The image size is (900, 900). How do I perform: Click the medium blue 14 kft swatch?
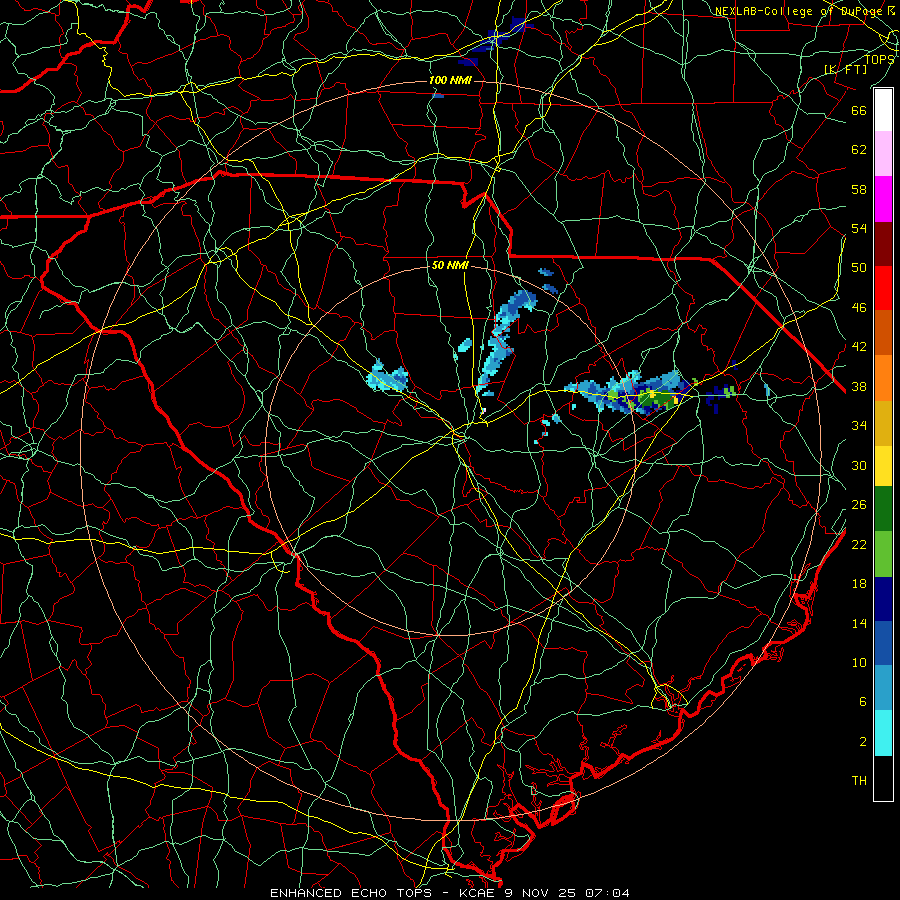[883, 643]
